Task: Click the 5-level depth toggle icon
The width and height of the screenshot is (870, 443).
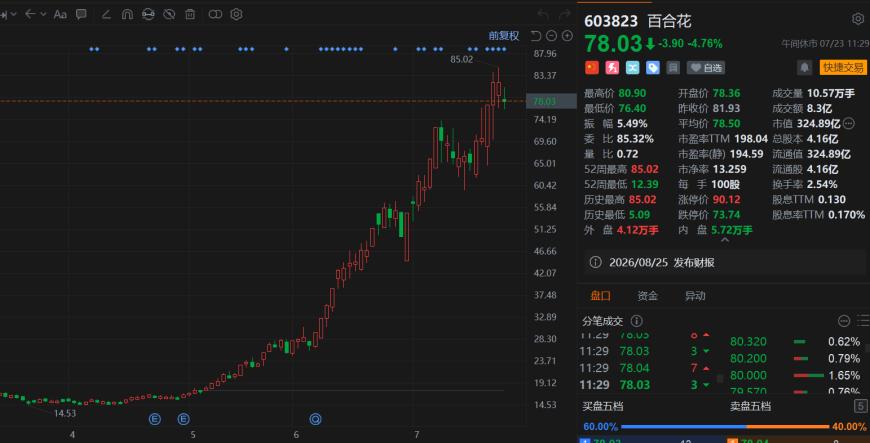Action: click(861, 406)
